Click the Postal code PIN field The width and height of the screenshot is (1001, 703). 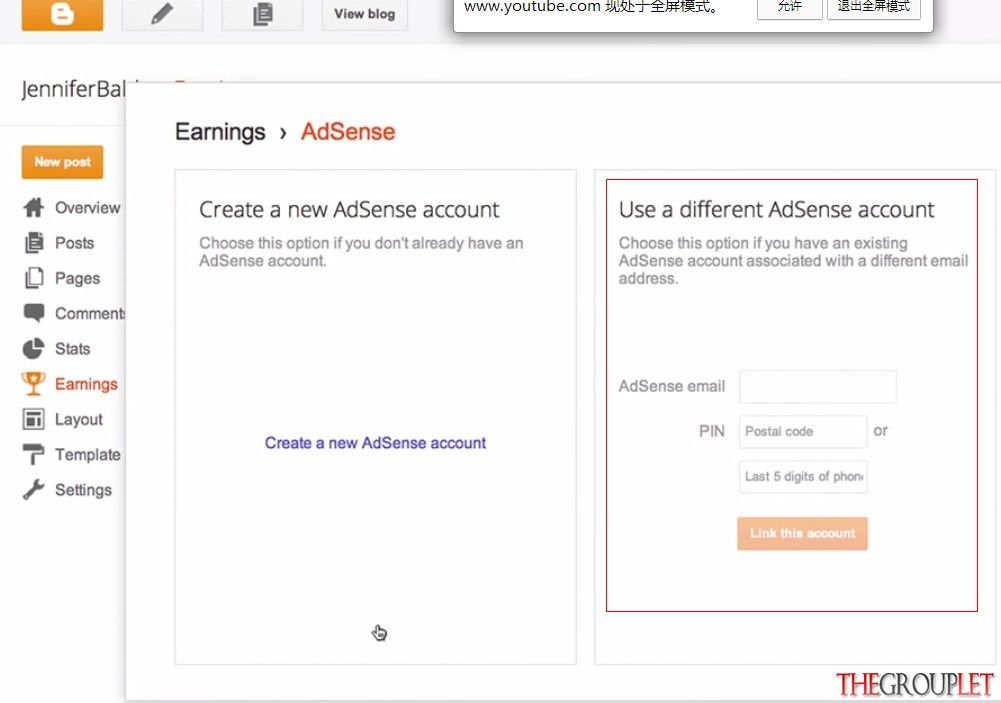803,432
